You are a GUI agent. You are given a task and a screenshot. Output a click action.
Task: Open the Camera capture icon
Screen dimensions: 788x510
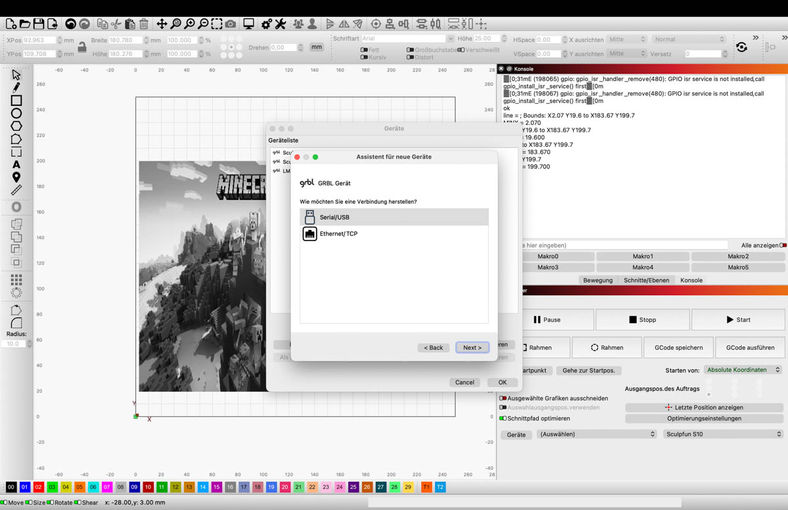(x=230, y=24)
